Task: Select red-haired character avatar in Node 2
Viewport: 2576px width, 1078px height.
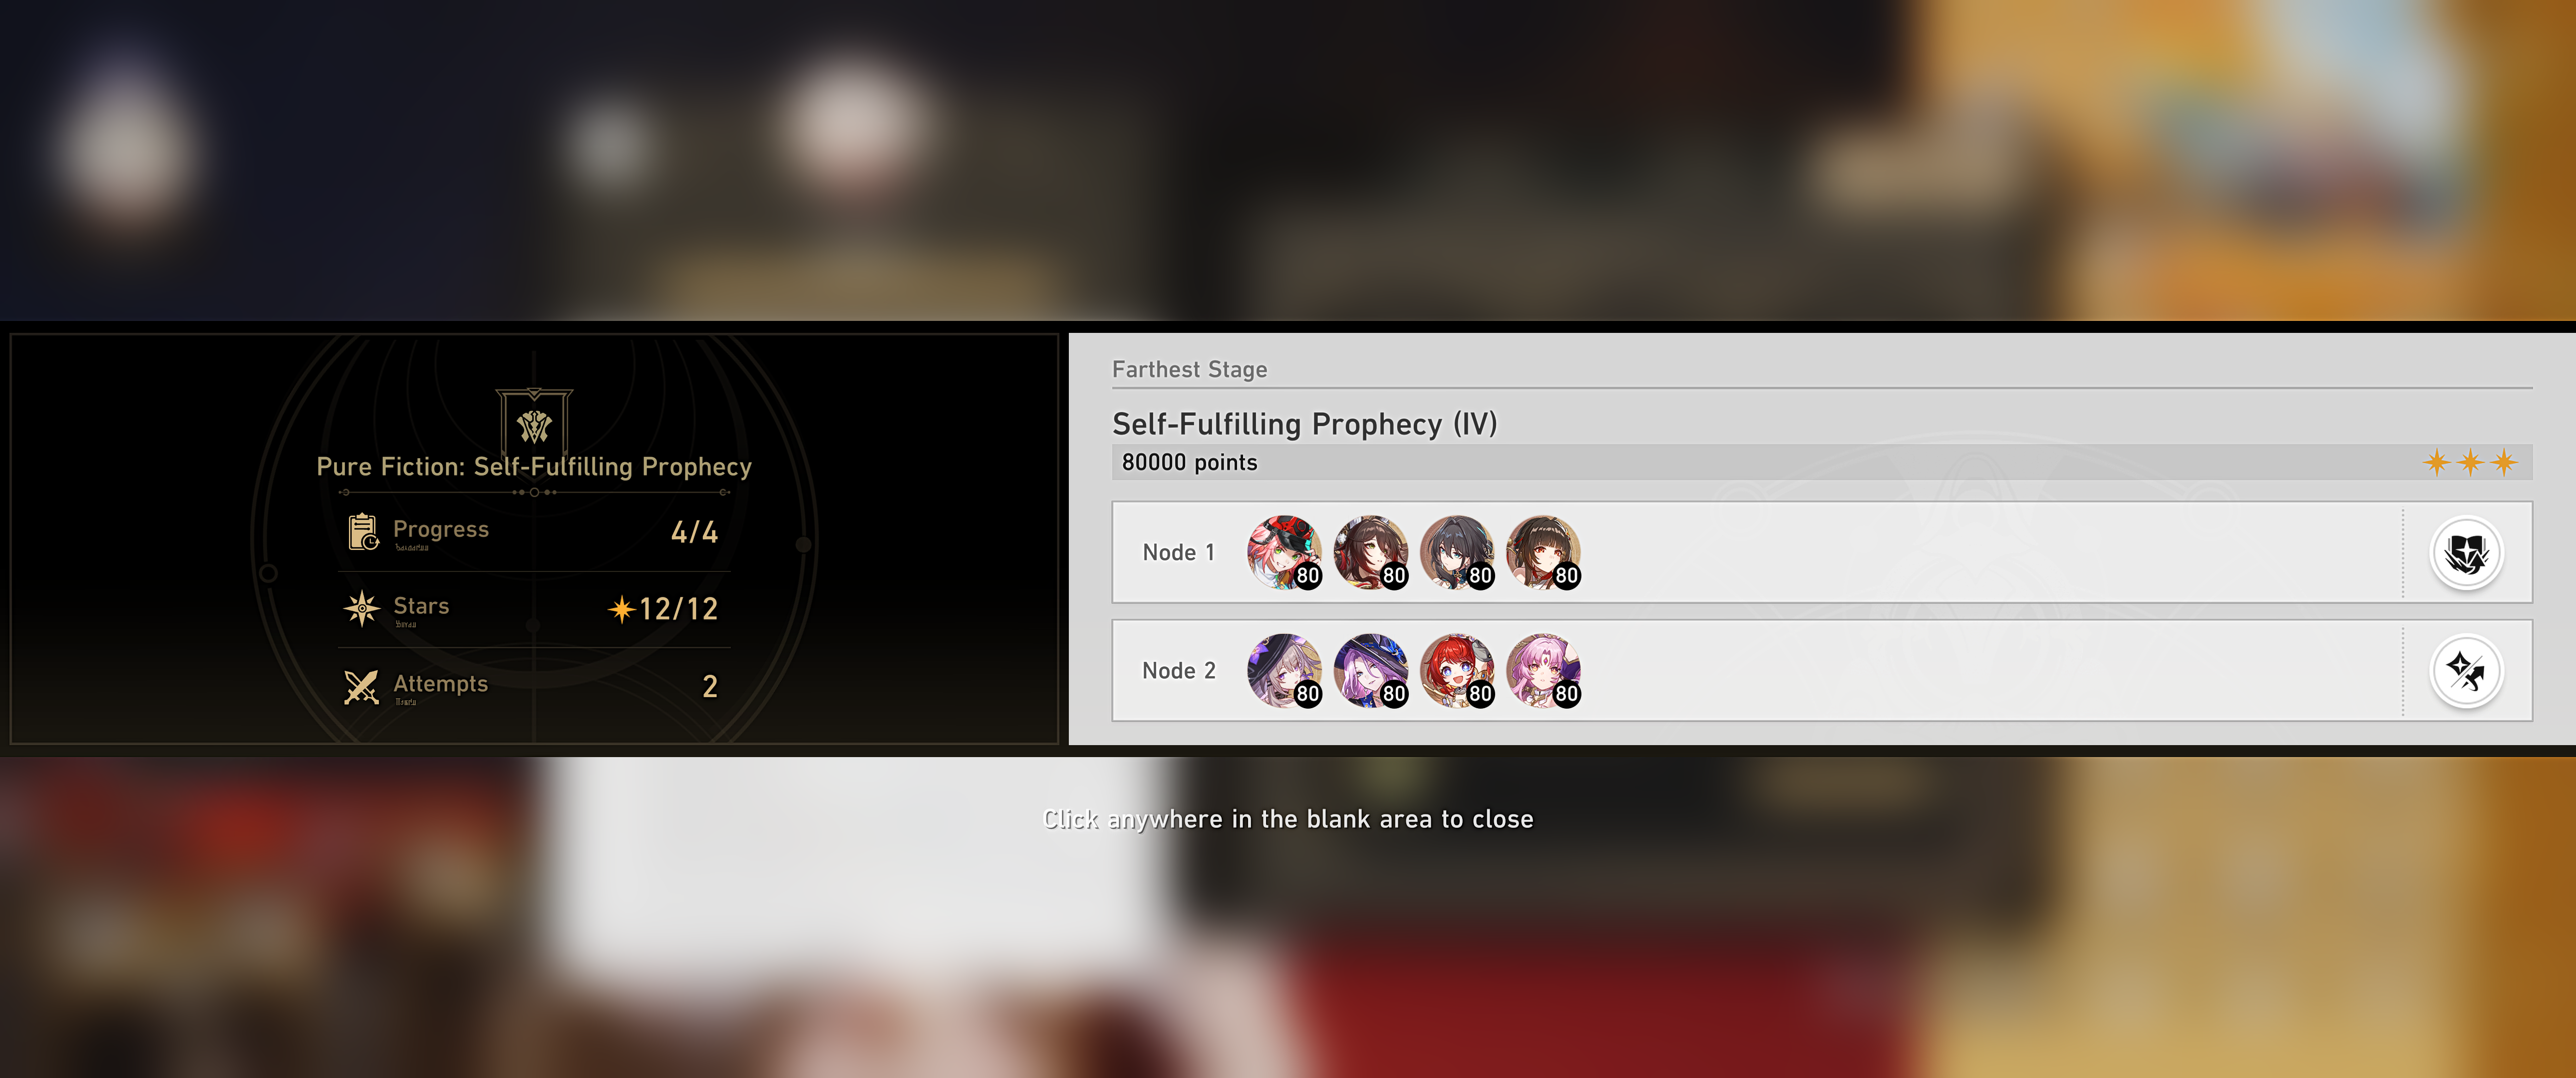Action: click(x=1457, y=670)
